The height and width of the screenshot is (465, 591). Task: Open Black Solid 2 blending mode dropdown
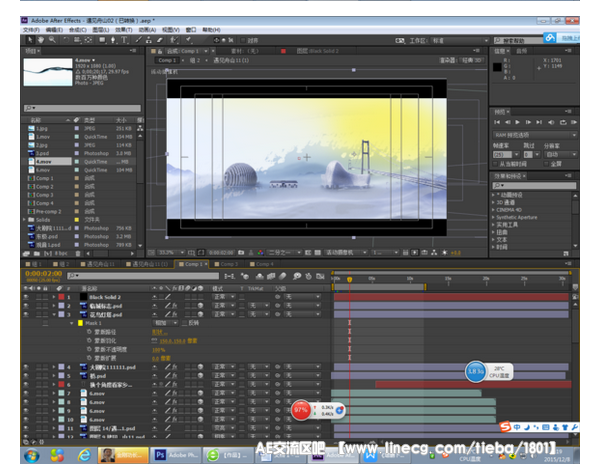(224, 297)
